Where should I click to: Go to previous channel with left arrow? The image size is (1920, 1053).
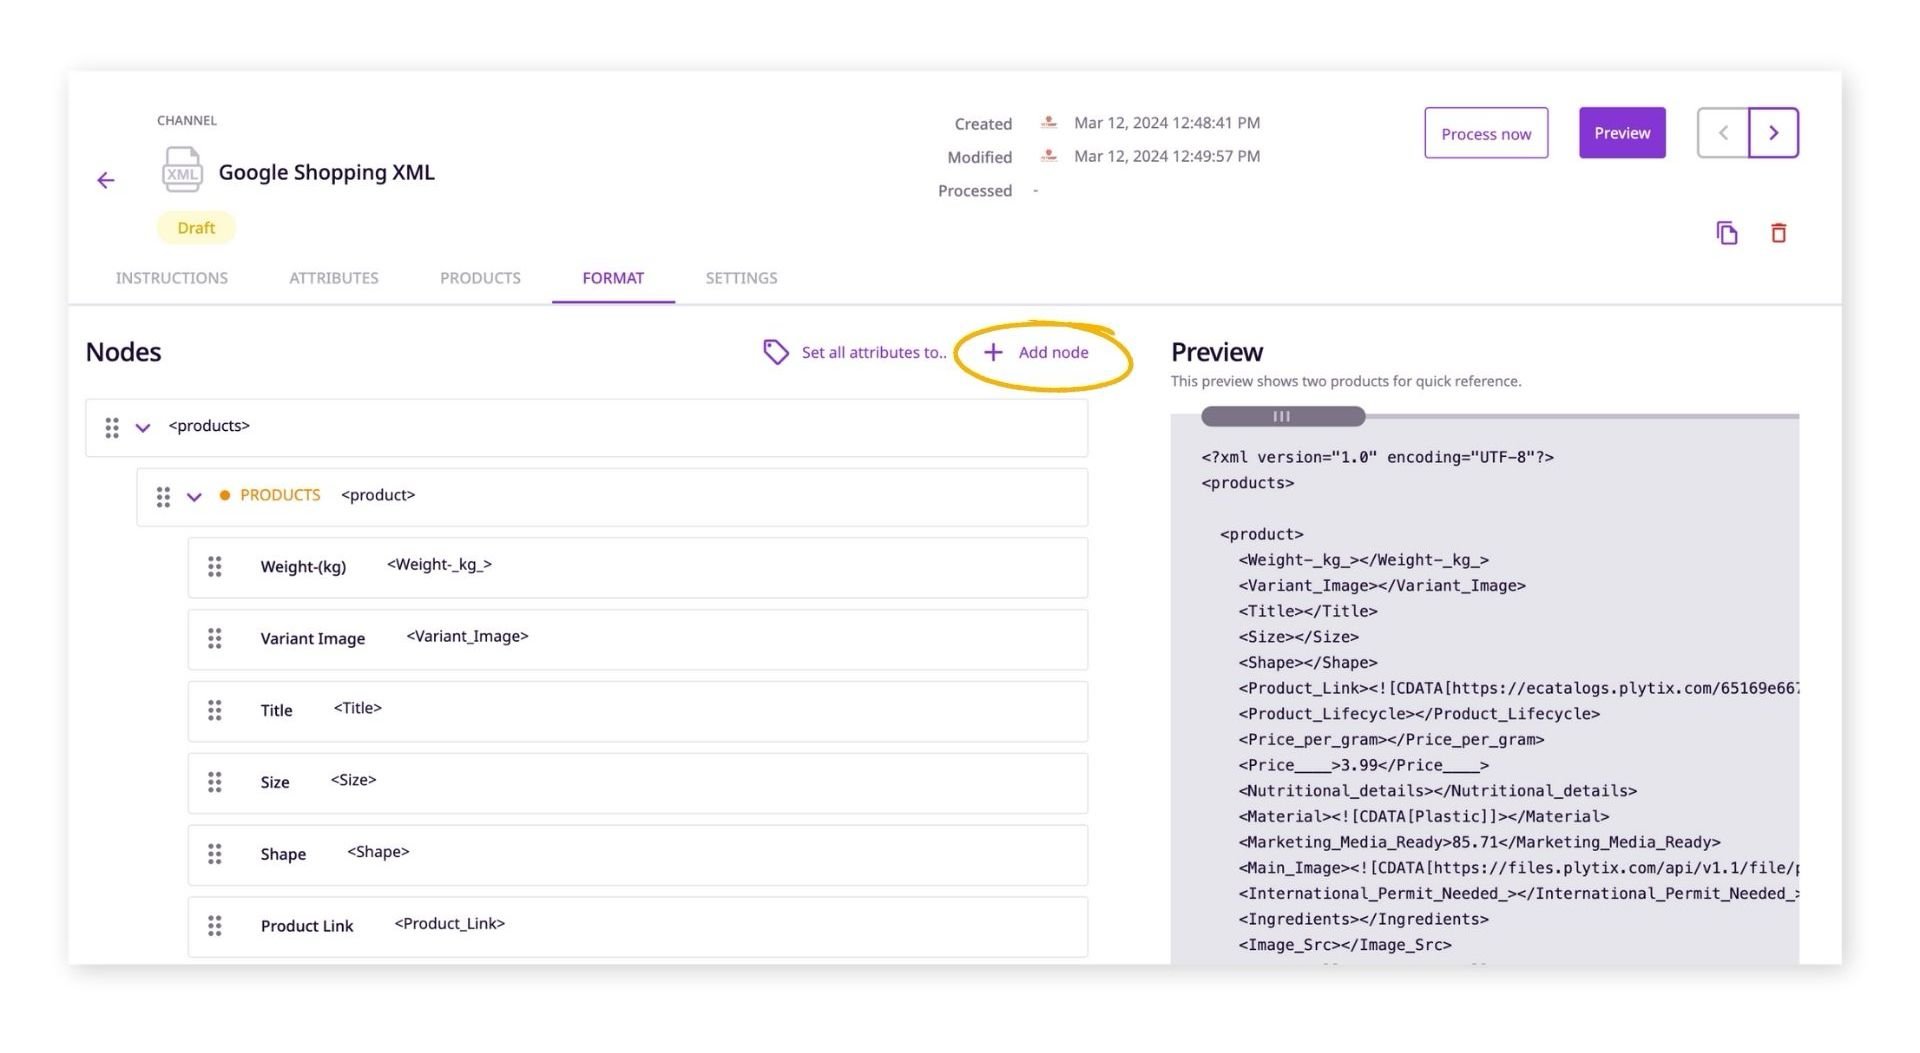pyautogui.click(x=1723, y=133)
